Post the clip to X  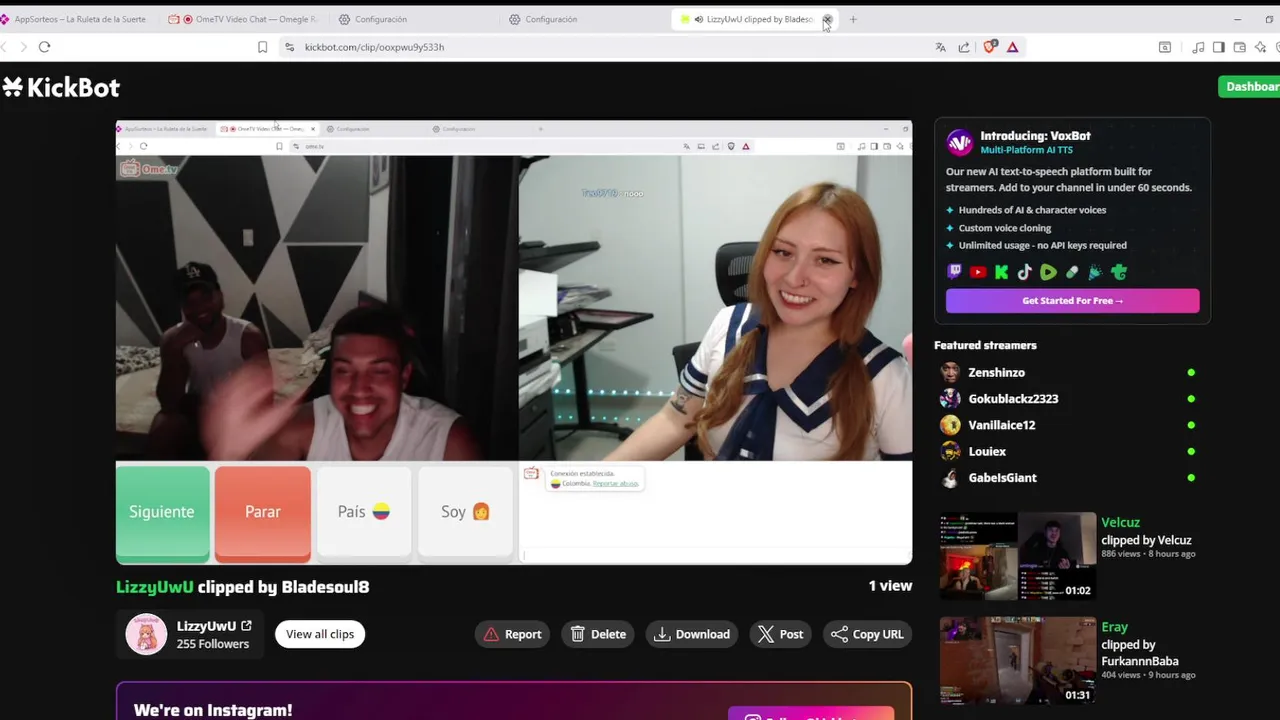point(780,634)
